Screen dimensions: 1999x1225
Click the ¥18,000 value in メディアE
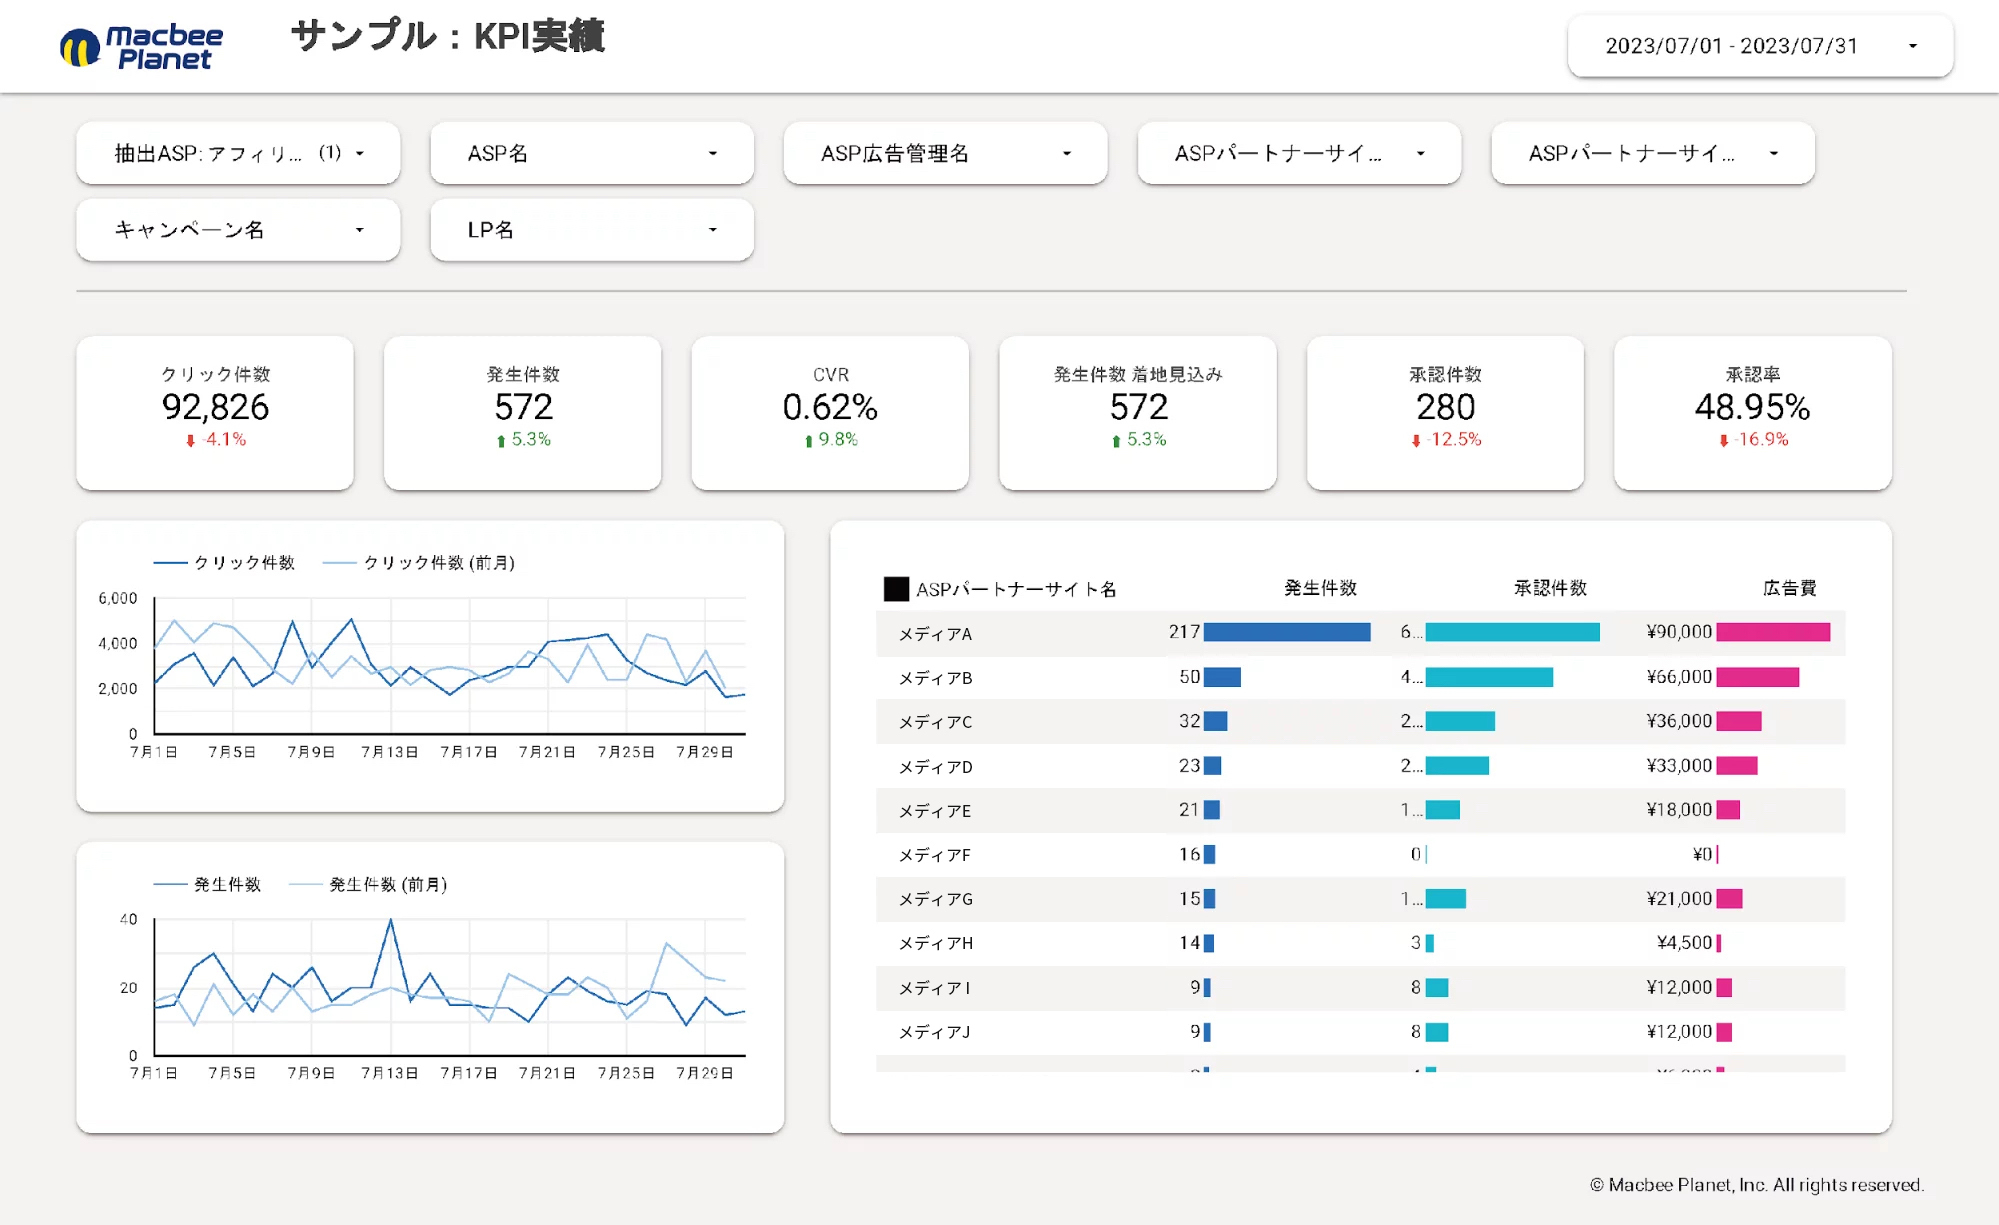click(1679, 810)
